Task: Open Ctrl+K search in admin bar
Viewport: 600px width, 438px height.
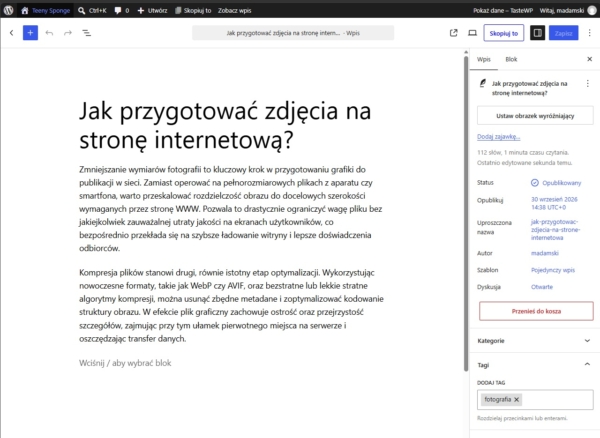Action: point(92,11)
